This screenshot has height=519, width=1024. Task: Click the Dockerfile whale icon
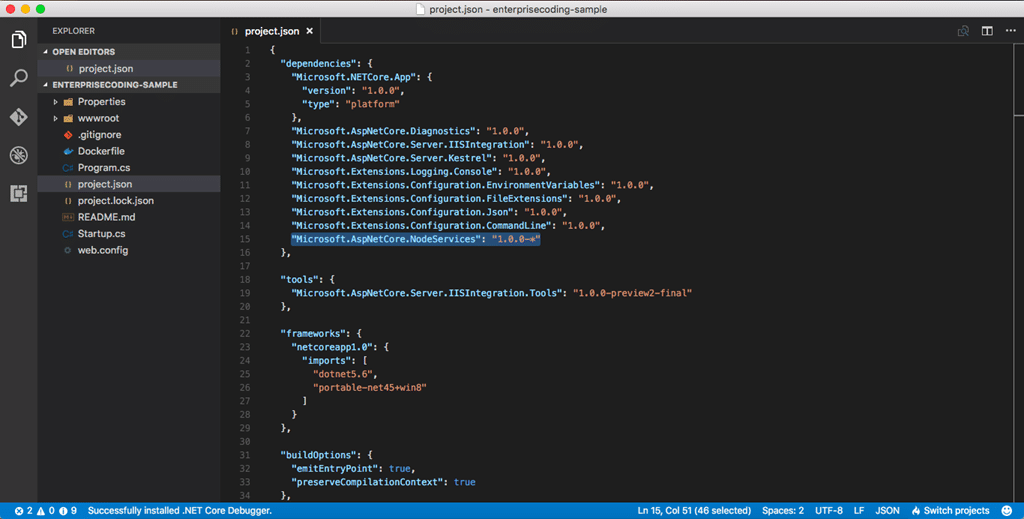pyautogui.click(x=68, y=151)
